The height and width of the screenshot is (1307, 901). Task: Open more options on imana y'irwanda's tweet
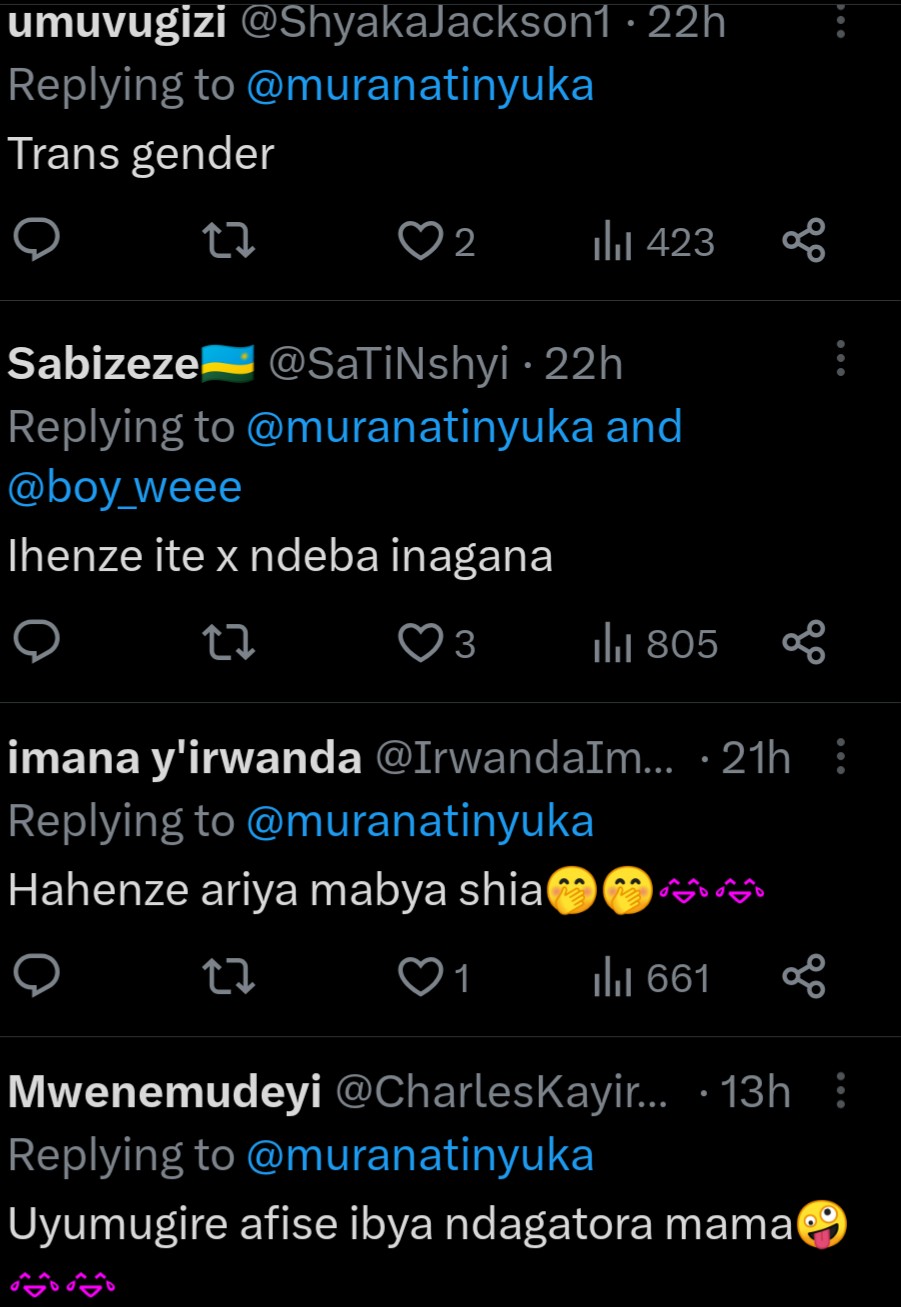(841, 757)
